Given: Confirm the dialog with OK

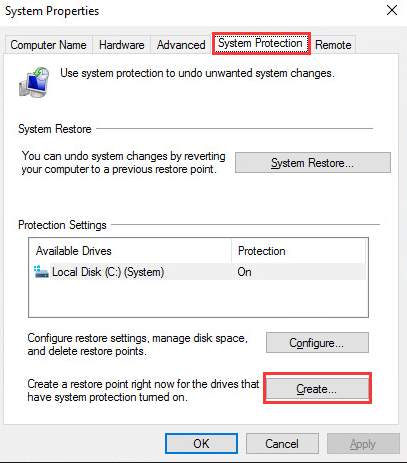Looking at the screenshot, I should 201,443.
